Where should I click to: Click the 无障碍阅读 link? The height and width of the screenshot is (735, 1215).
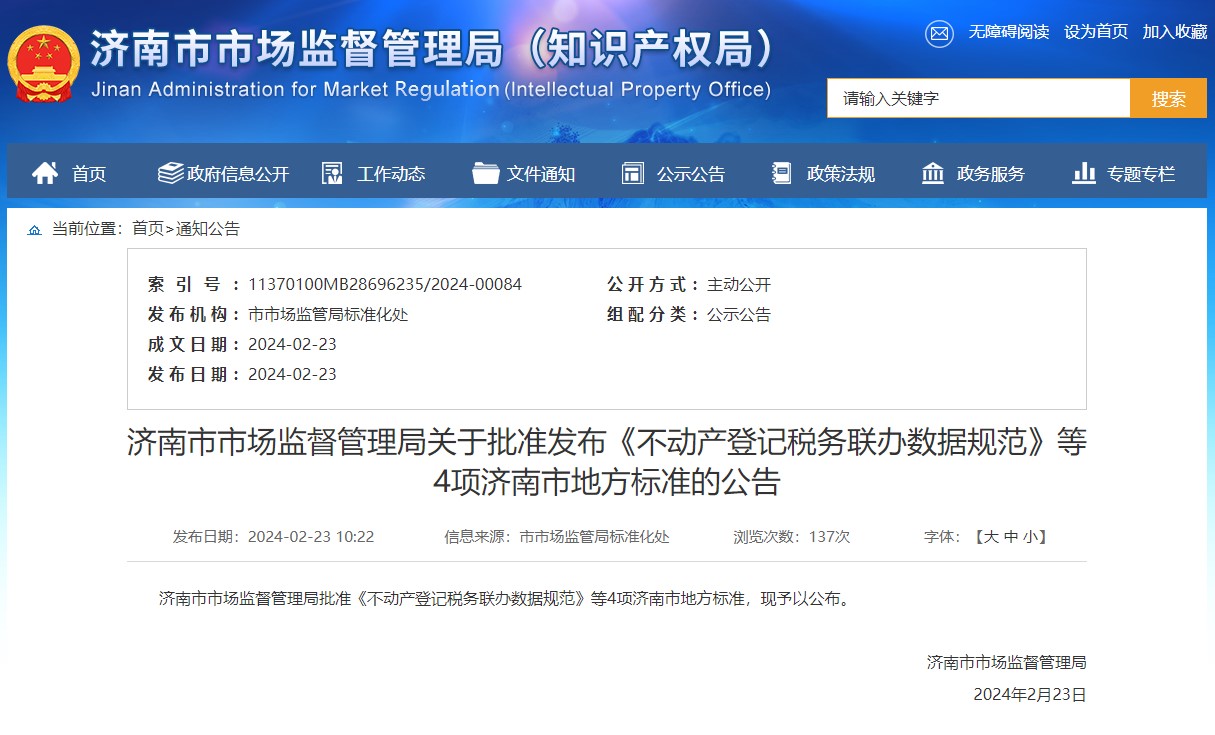1008,32
